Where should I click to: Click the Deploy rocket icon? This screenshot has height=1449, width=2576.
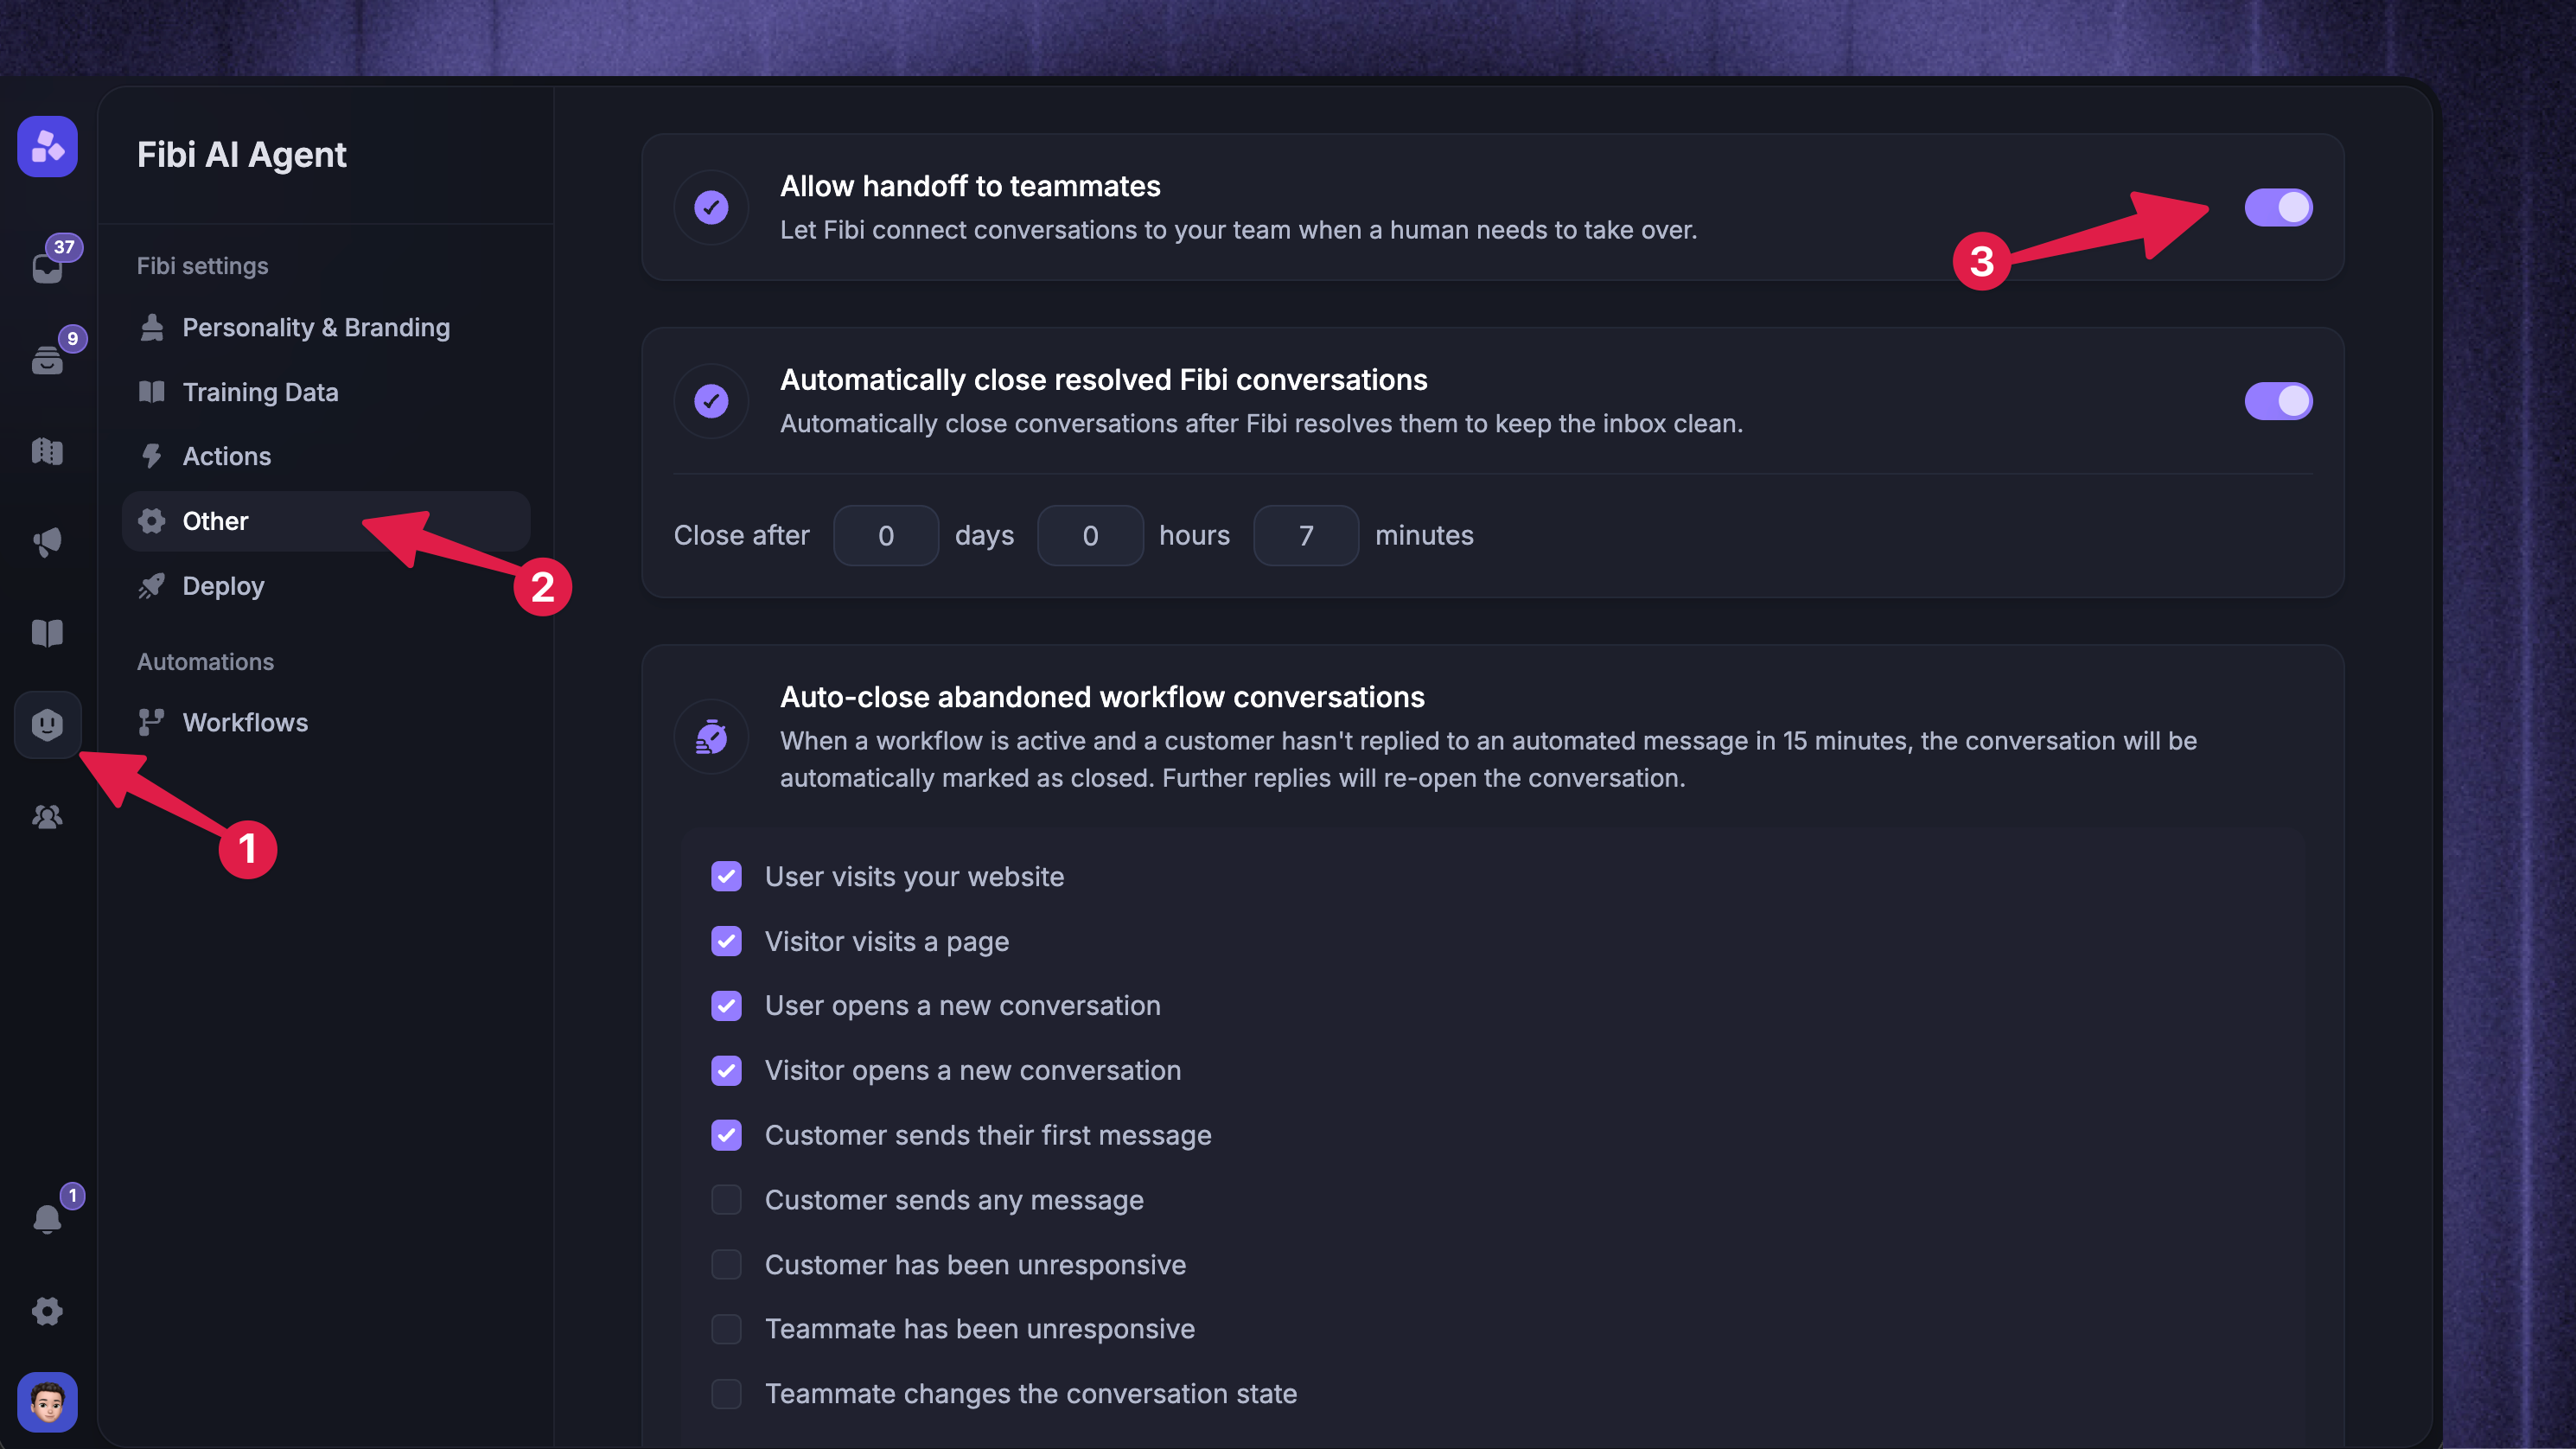coord(152,586)
